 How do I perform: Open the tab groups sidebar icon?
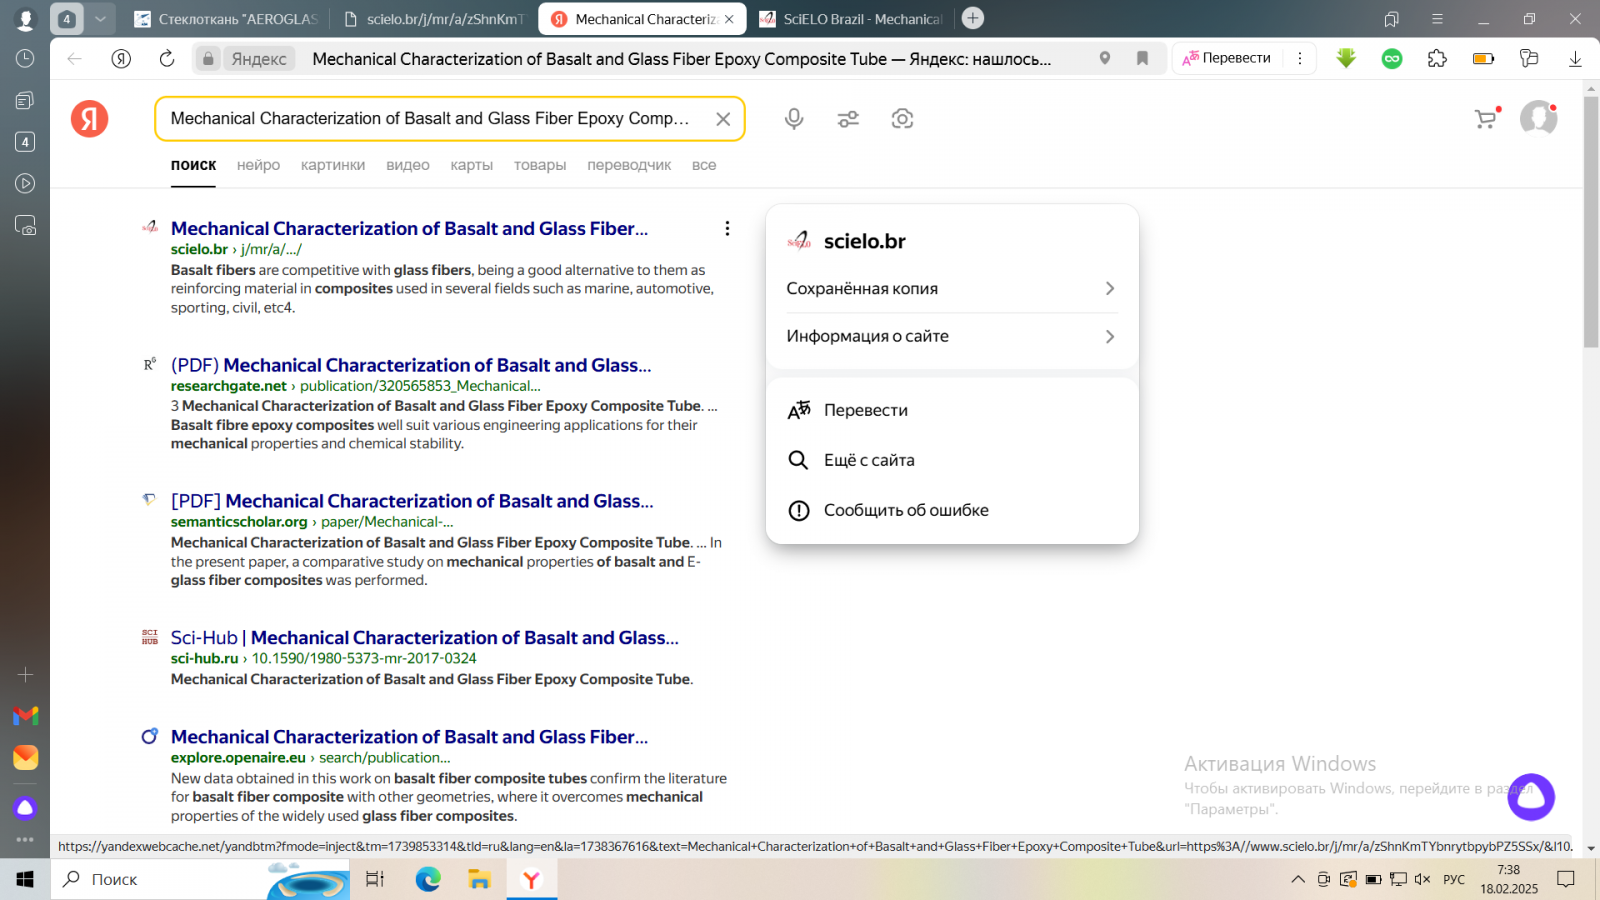tap(25, 100)
